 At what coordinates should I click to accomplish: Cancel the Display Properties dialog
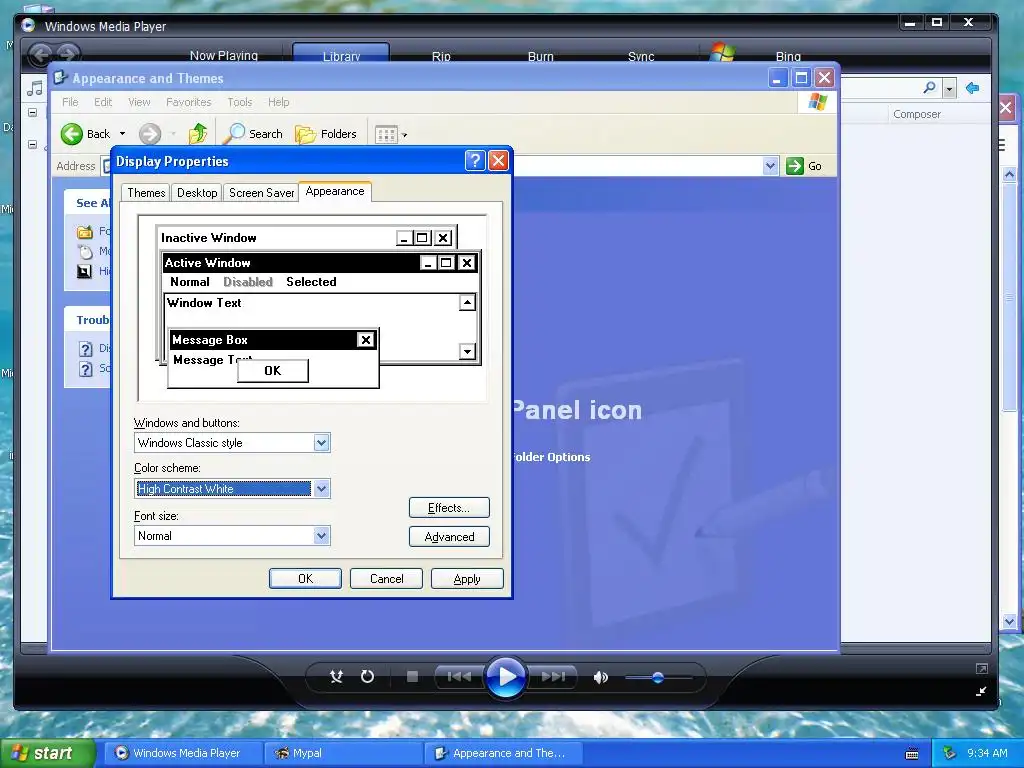point(386,579)
